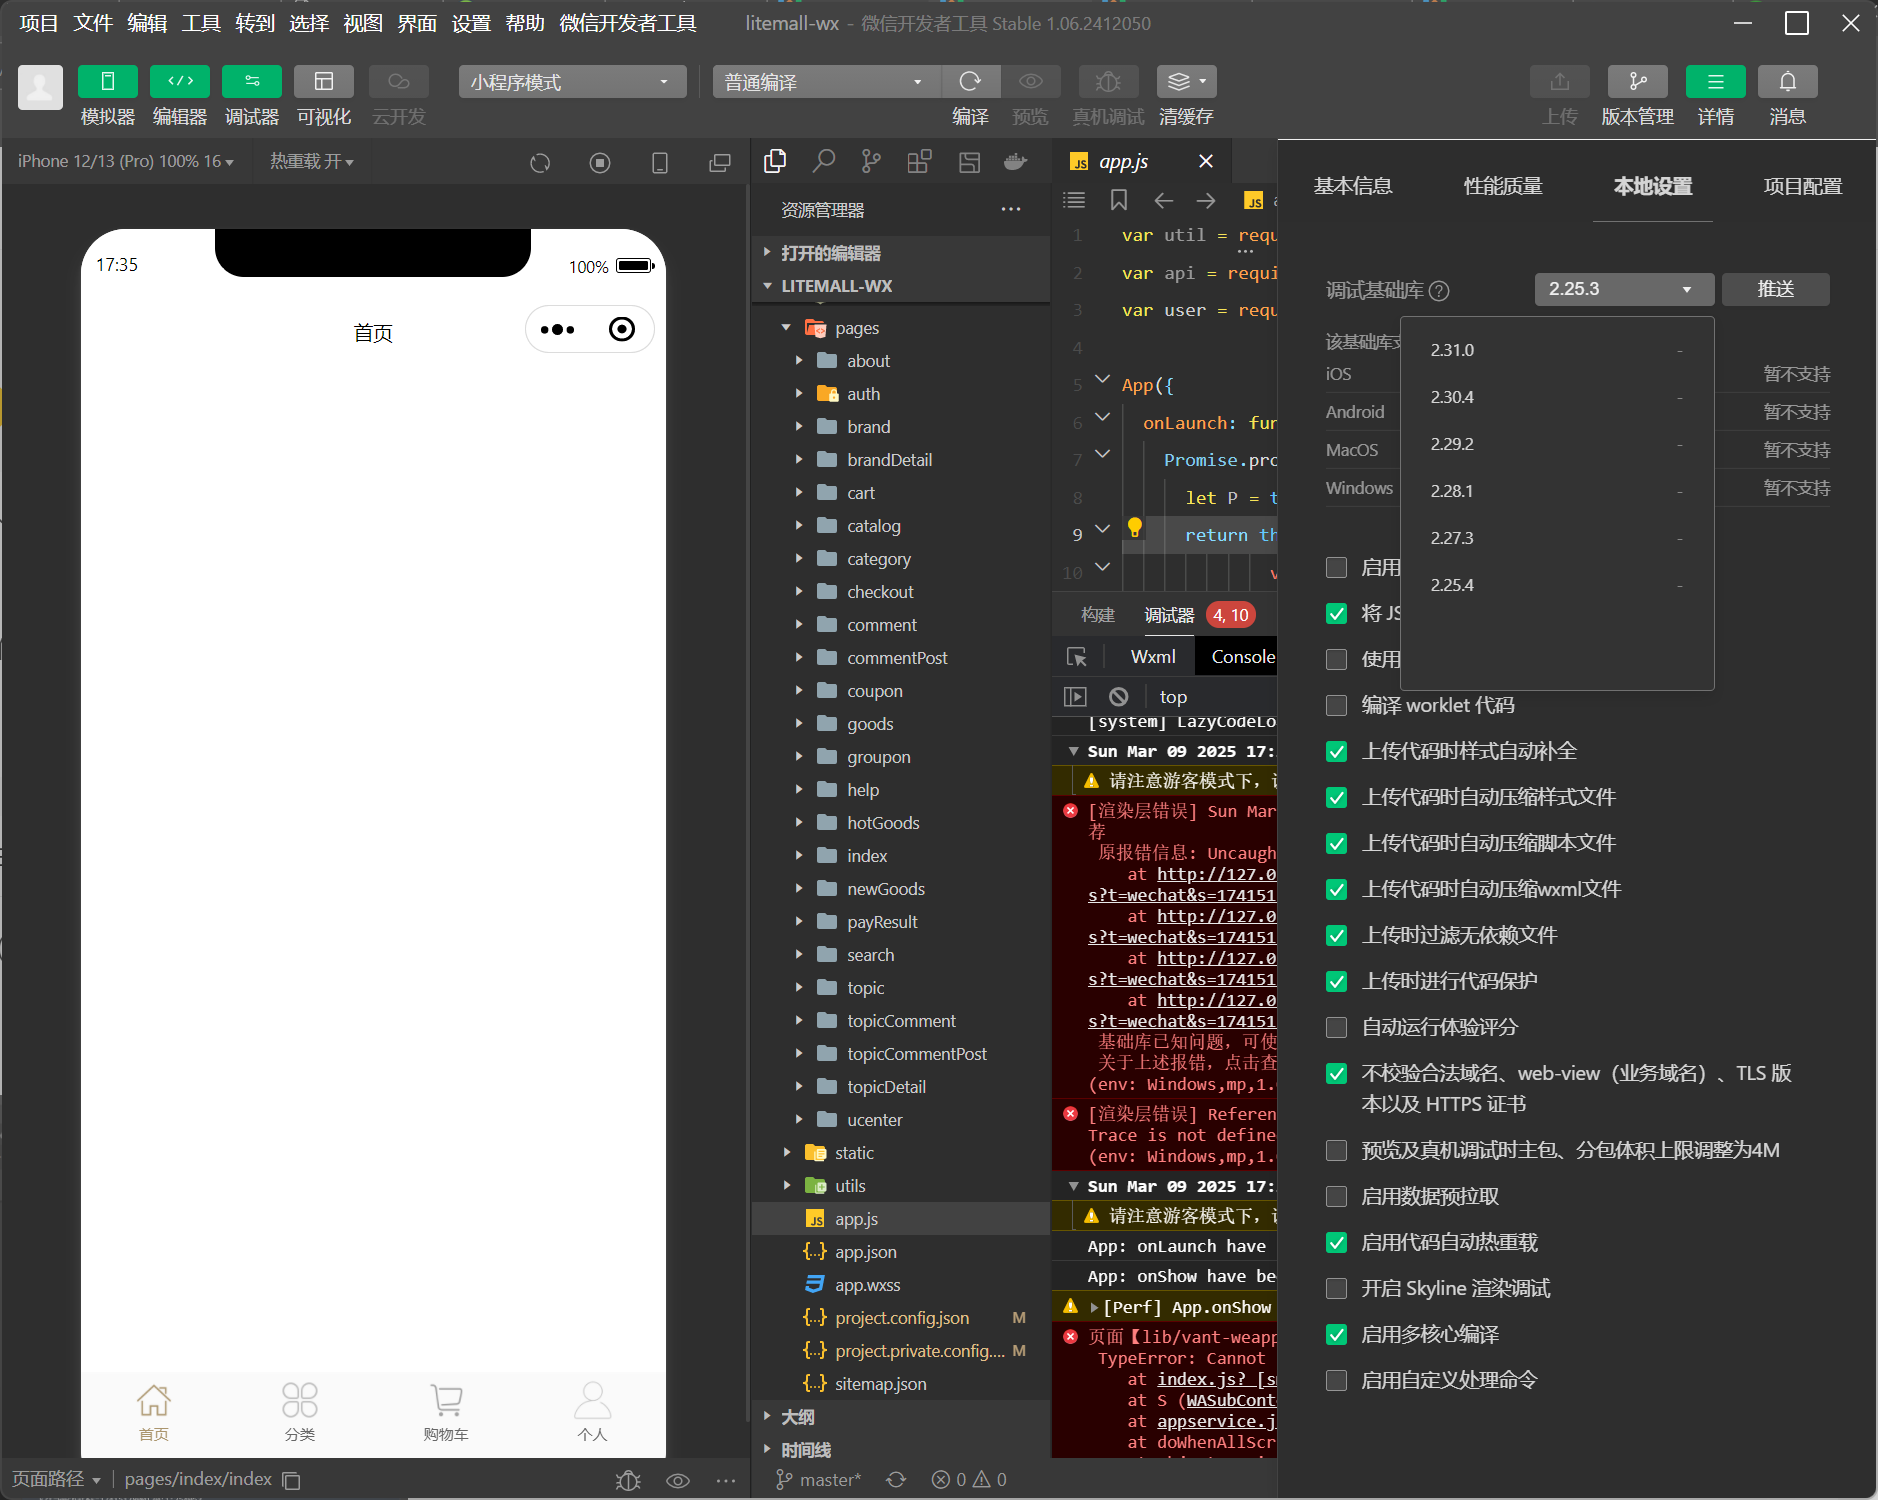
Task: Open the 小程序模式 dropdown
Action: (x=572, y=82)
